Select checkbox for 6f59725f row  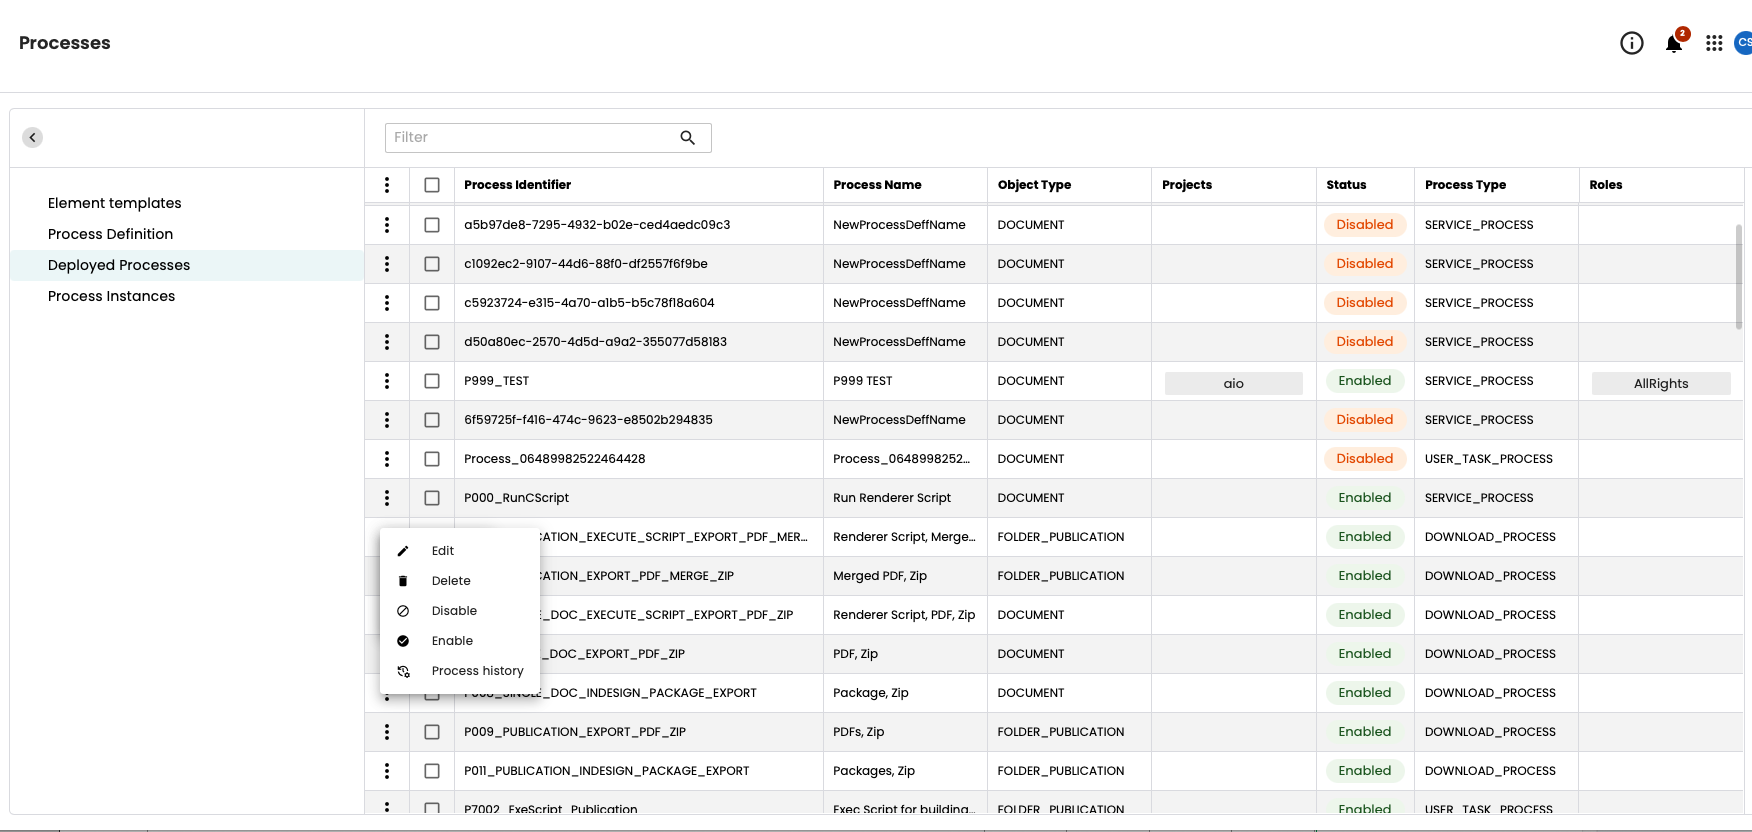(x=432, y=420)
